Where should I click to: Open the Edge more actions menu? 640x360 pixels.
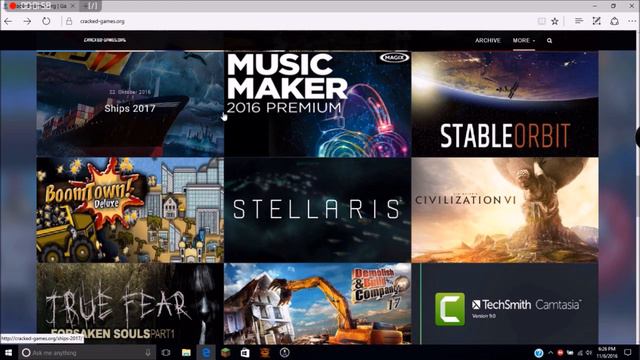point(632,21)
